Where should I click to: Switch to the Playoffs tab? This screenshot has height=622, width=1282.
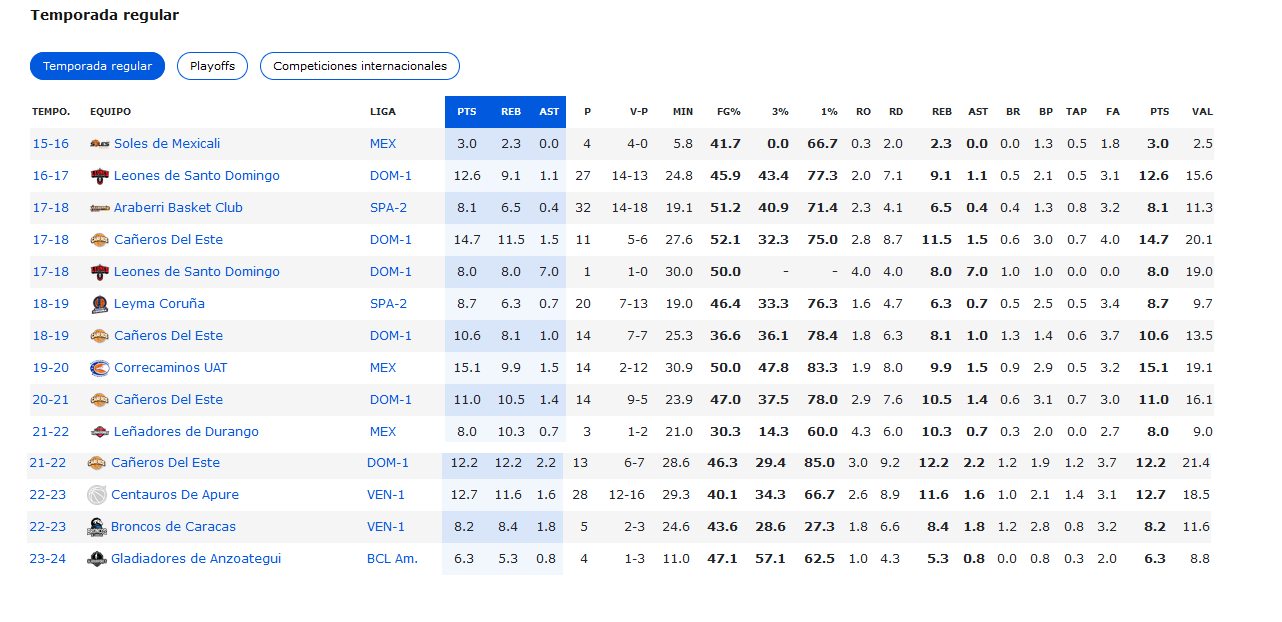point(212,66)
